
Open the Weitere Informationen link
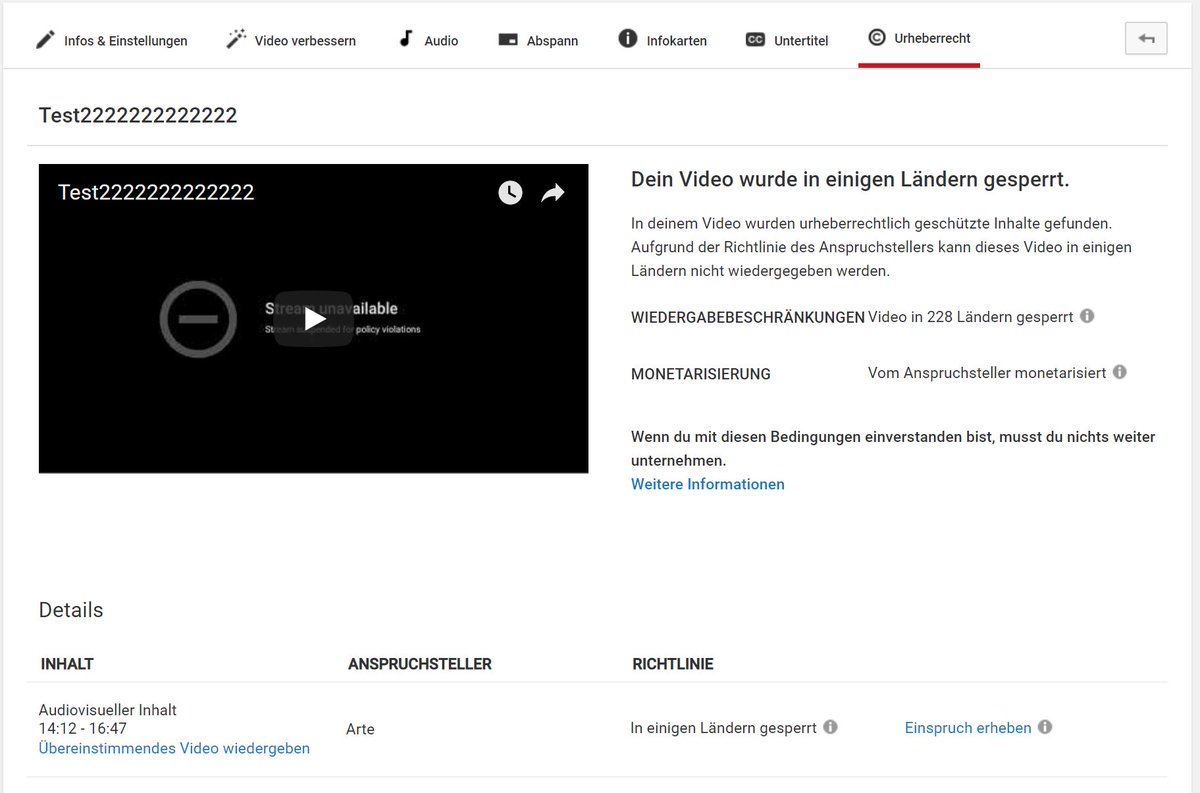[x=707, y=484]
